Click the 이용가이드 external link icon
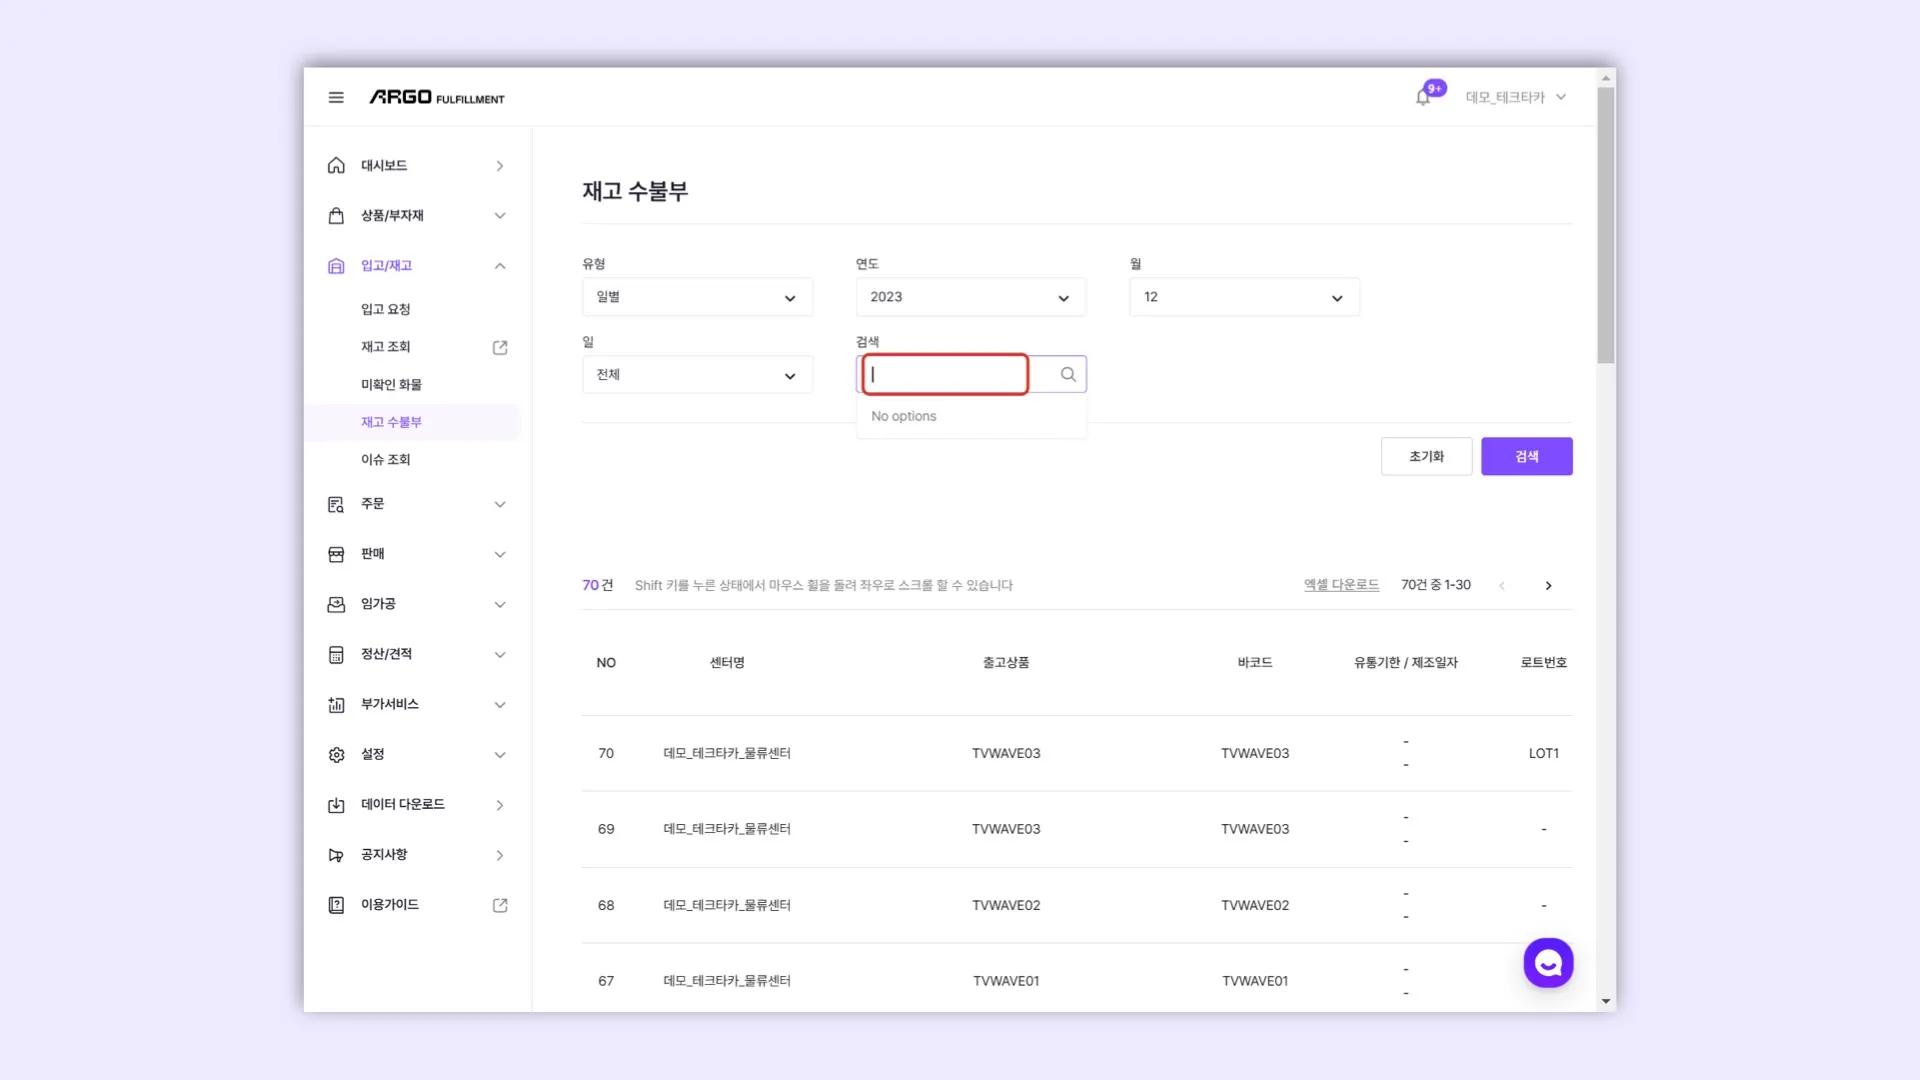The width and height of the screenshot is (1920, 1080). click(500, 905)
